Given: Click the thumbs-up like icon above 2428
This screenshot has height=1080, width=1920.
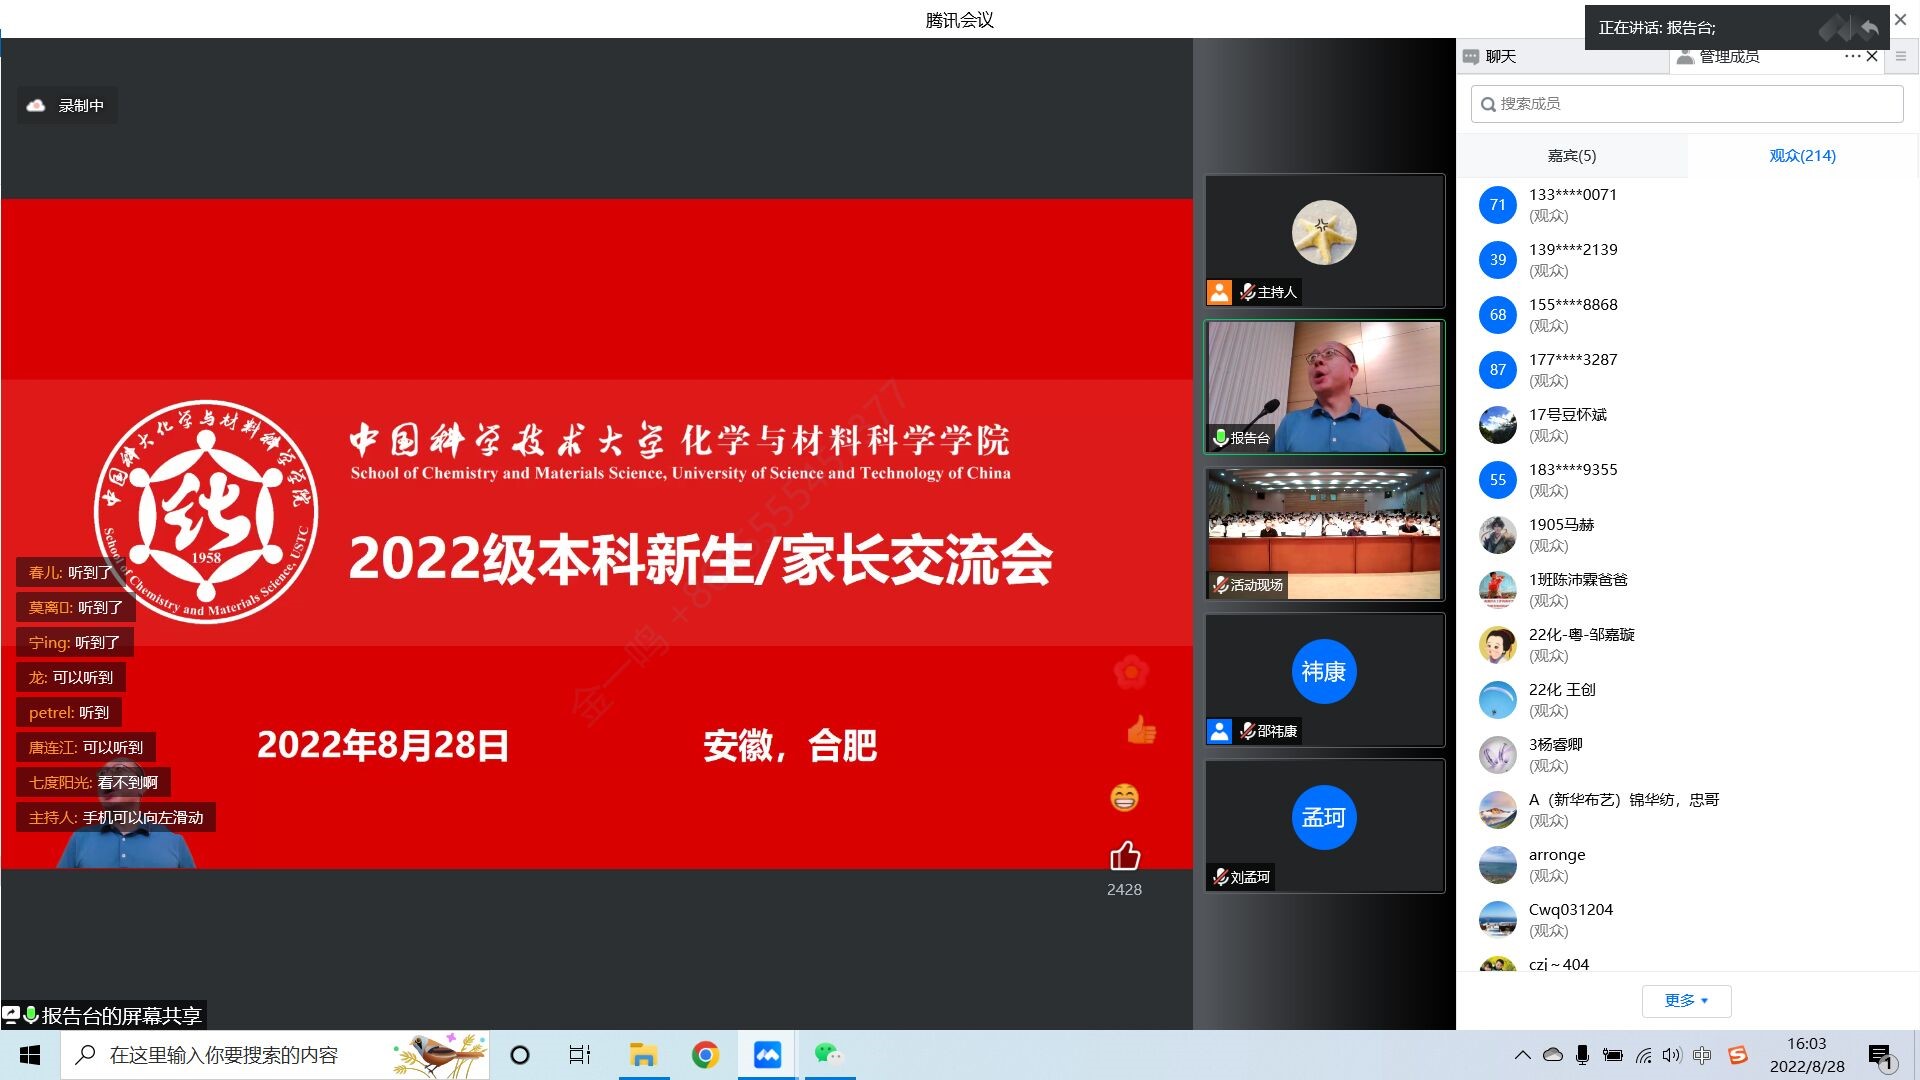Looking at the screenshot, I should click(x=1125, y=856).
